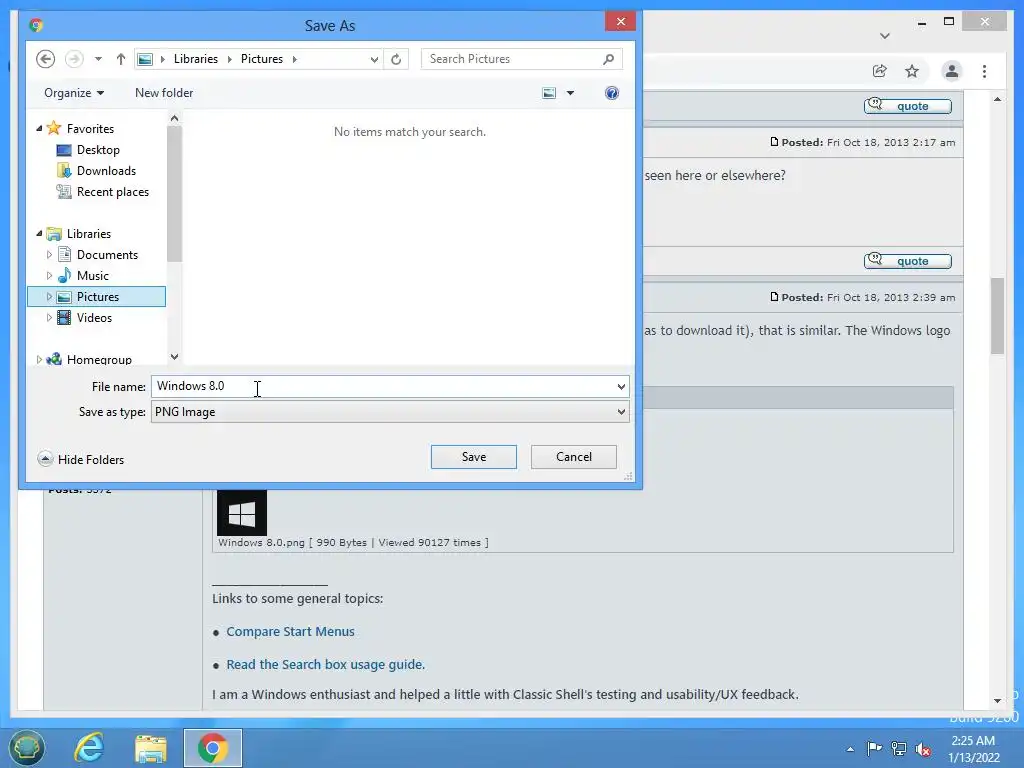Open the Compare Start Menus link
The height and width of the screenshot is (768, 1024).
291,632
